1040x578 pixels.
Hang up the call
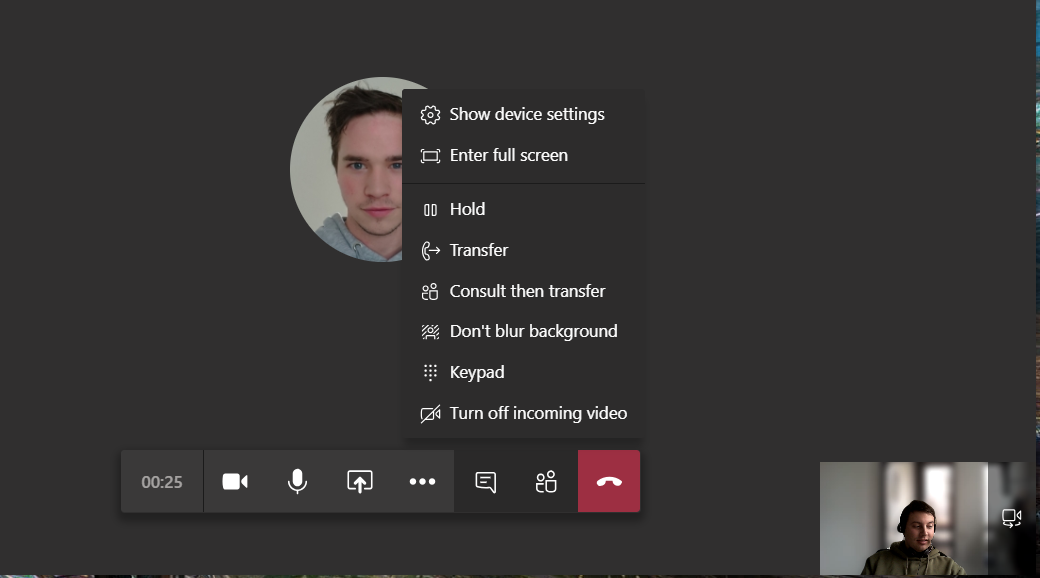click(609, 482)
